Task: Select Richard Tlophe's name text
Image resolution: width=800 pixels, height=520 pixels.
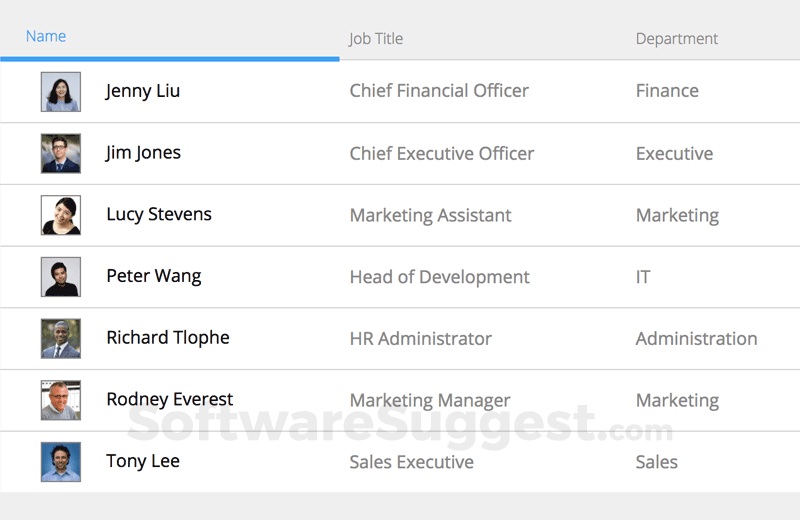Action: tap(168, 338)
